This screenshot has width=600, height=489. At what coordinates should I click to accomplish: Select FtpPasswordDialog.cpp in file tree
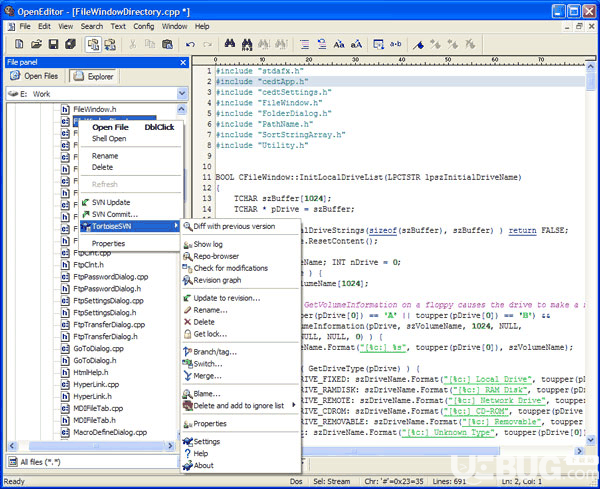111,277
